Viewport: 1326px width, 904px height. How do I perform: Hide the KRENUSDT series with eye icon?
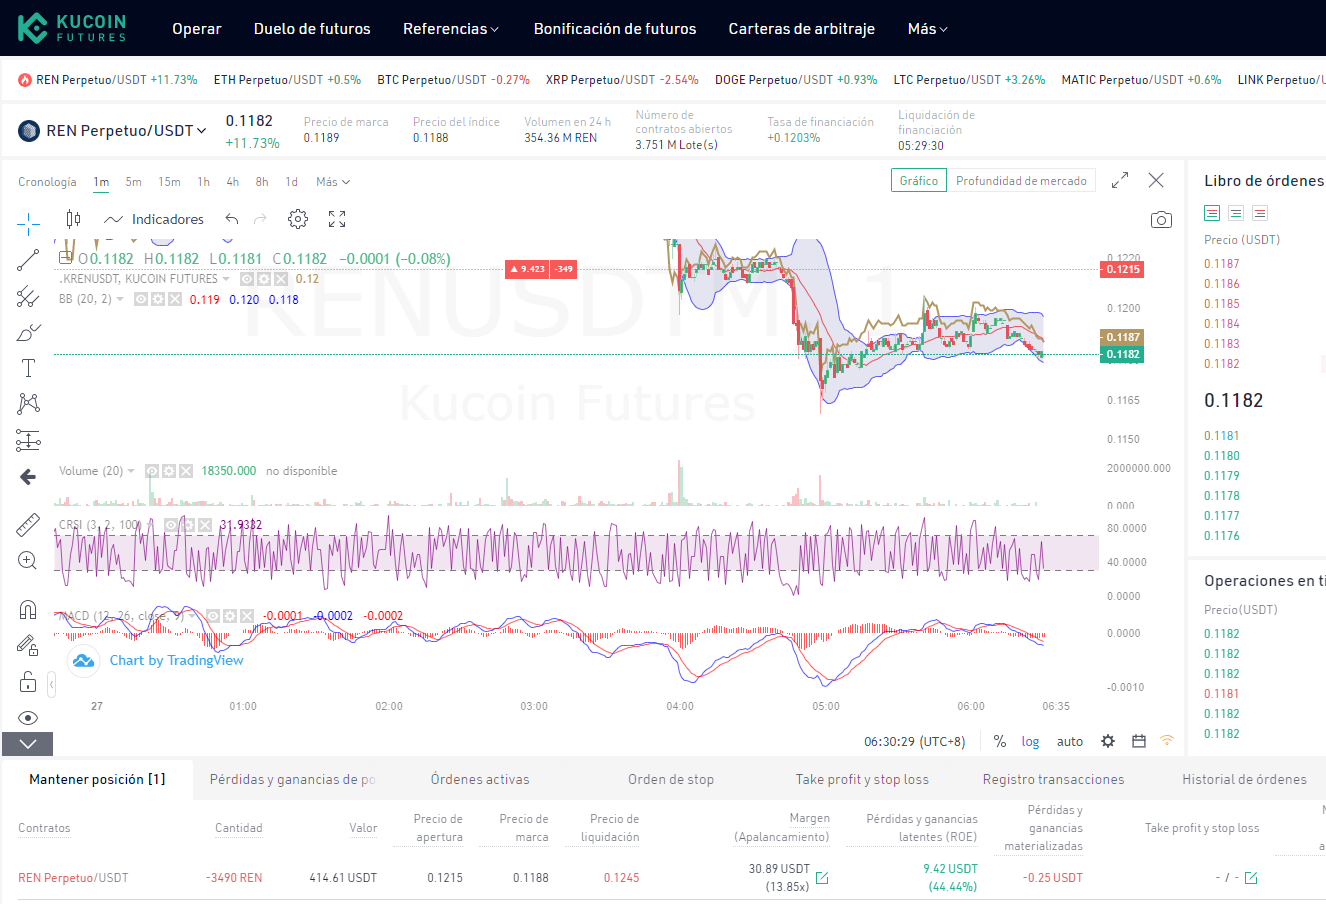(248, 279)
